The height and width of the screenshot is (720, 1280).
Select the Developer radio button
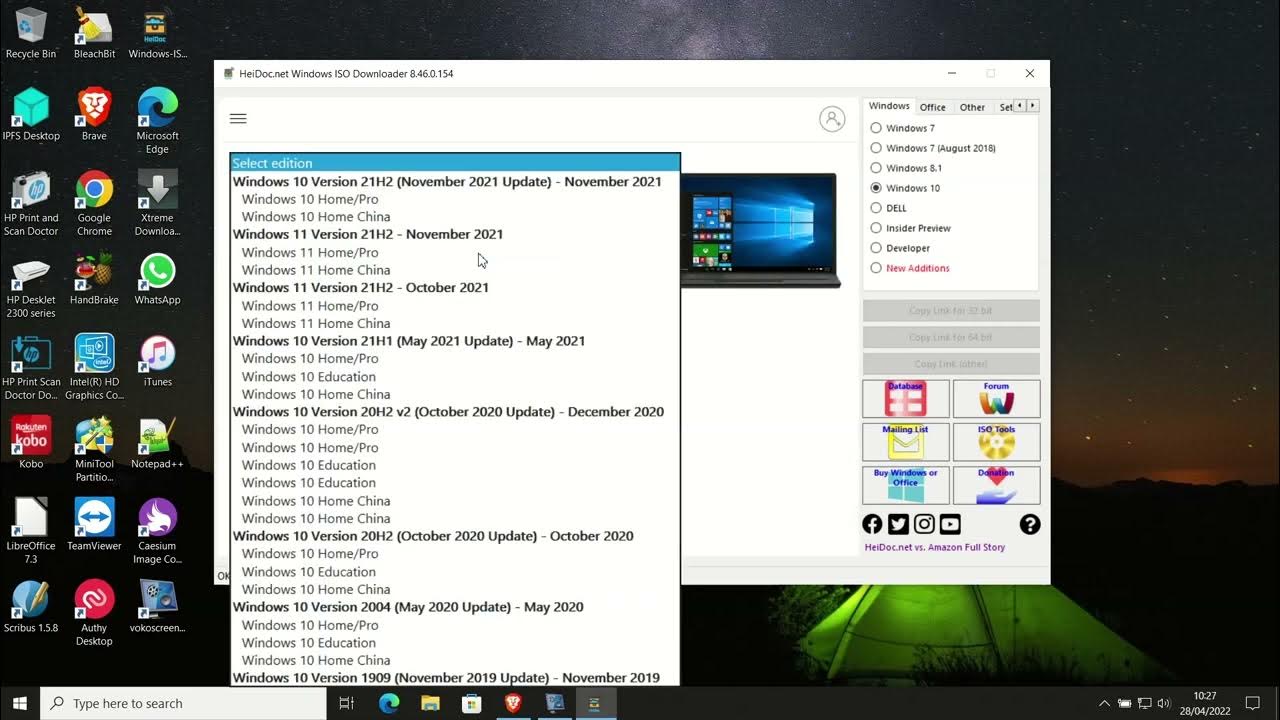pyautogui.click(x=876, y=248)
